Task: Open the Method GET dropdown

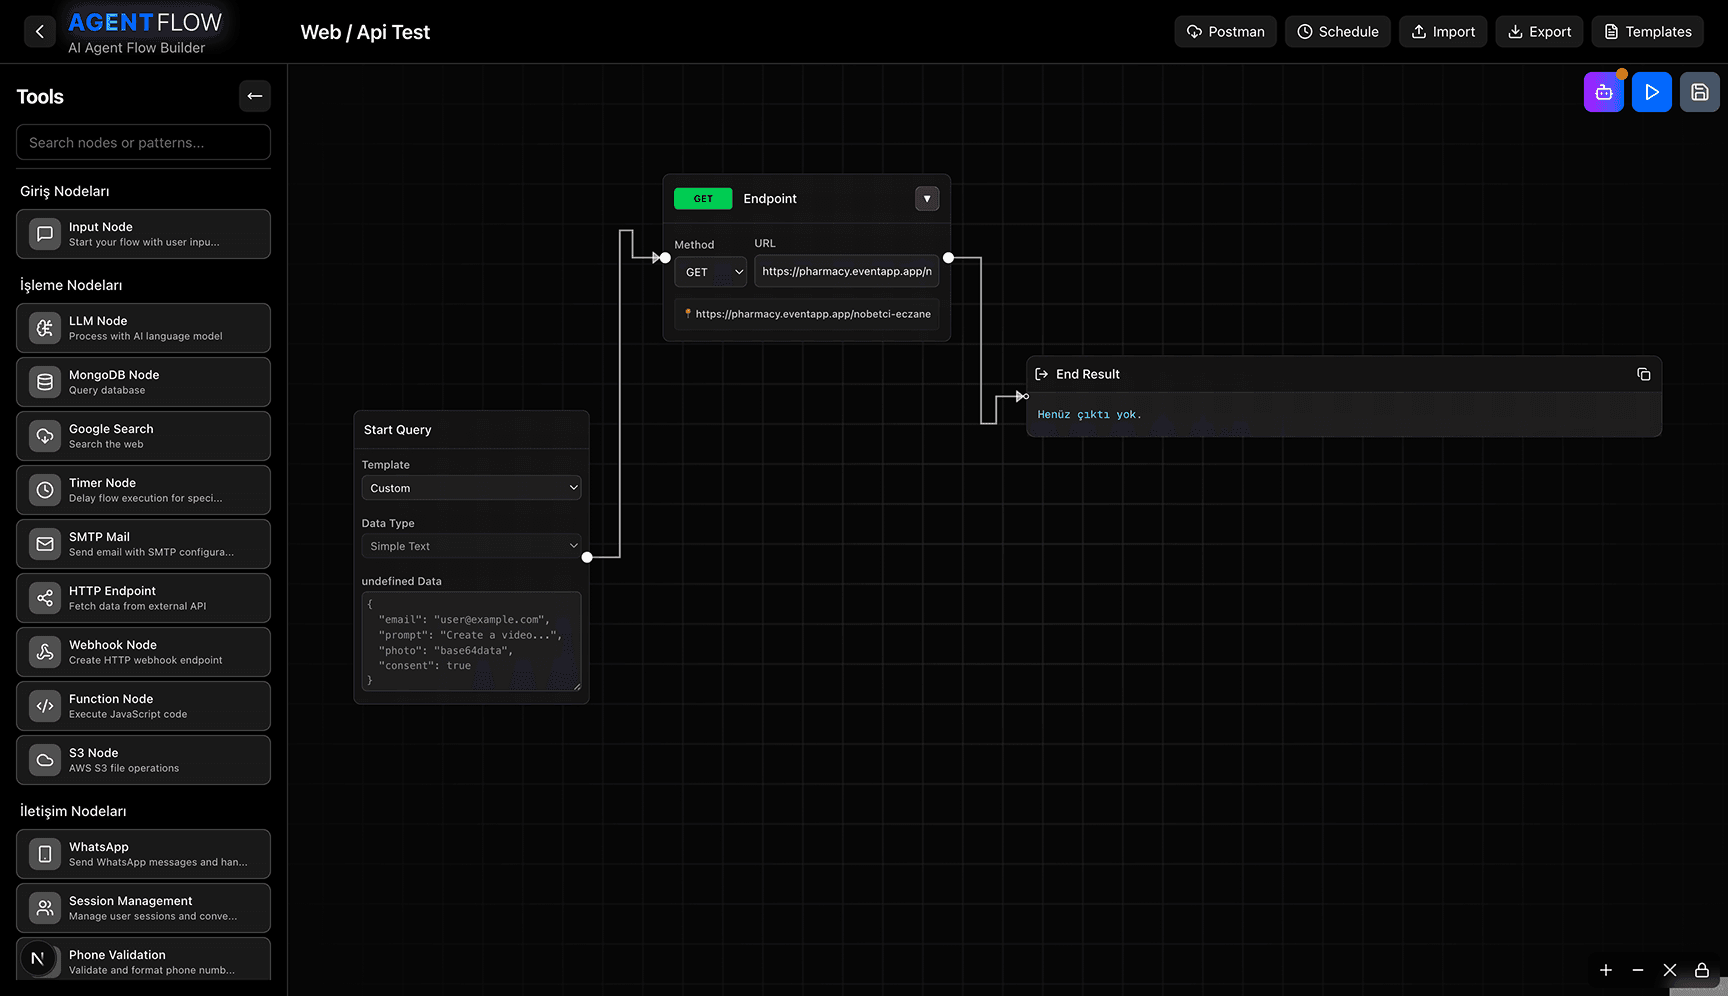Action: (x=711, y=272)
